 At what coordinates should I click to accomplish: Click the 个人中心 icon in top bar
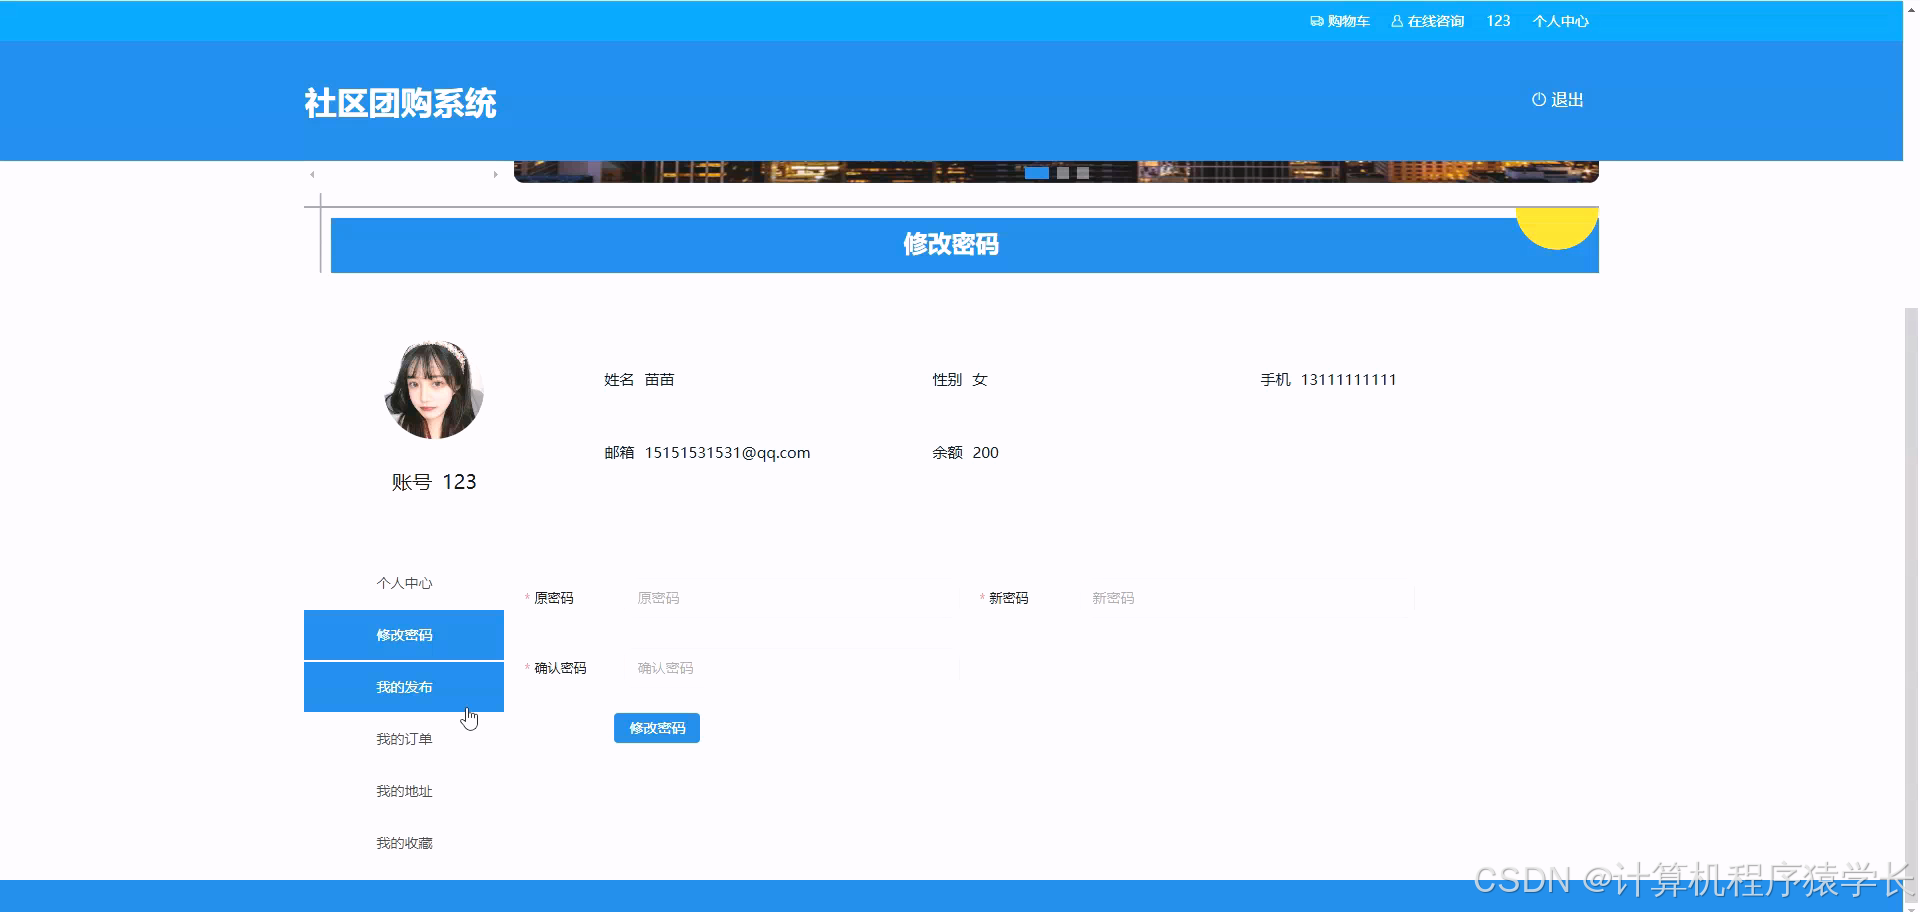coord(1561,20)
